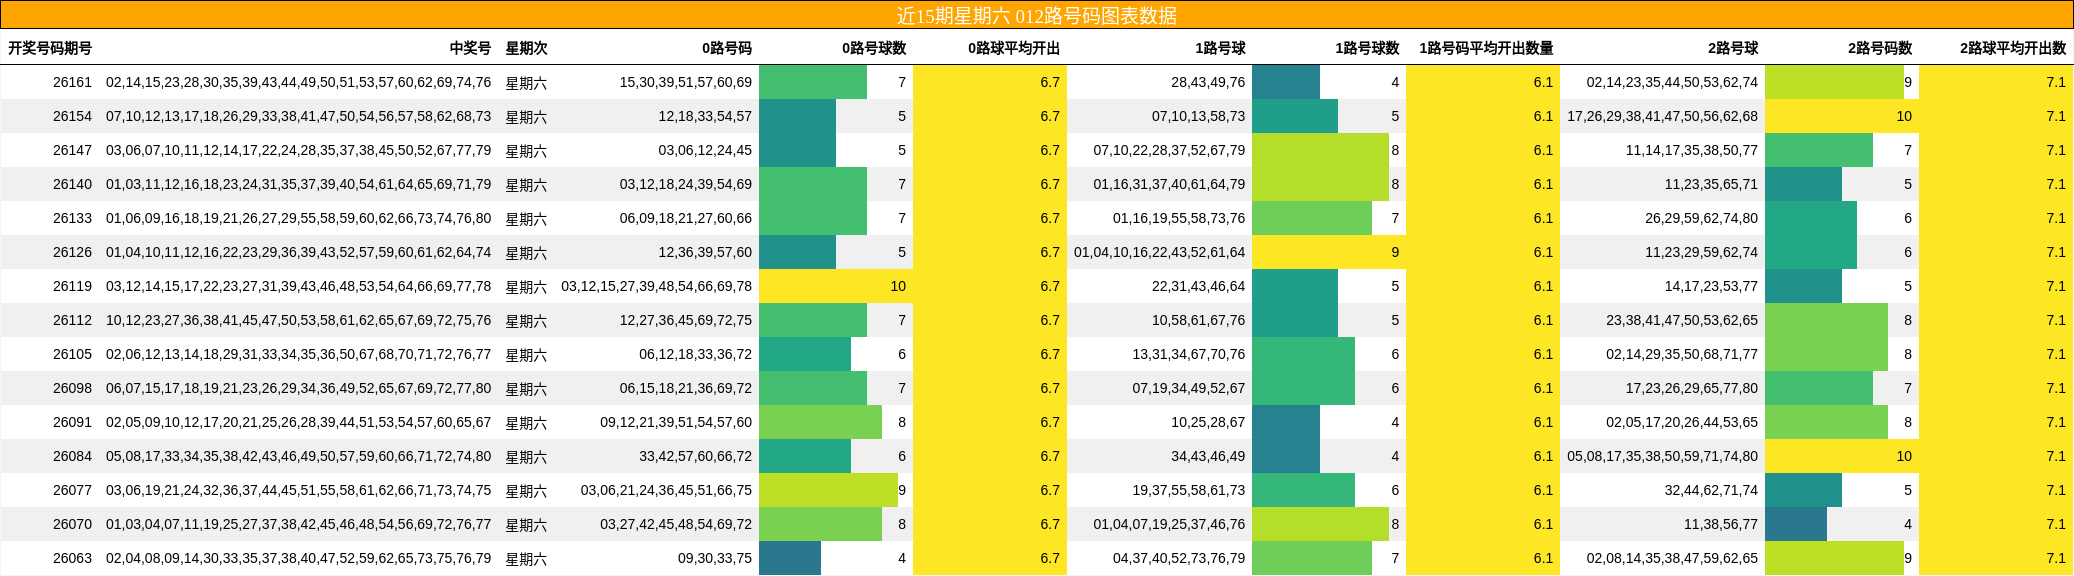Click period number 26084
2074x576 pixels.
pos(72,456)
